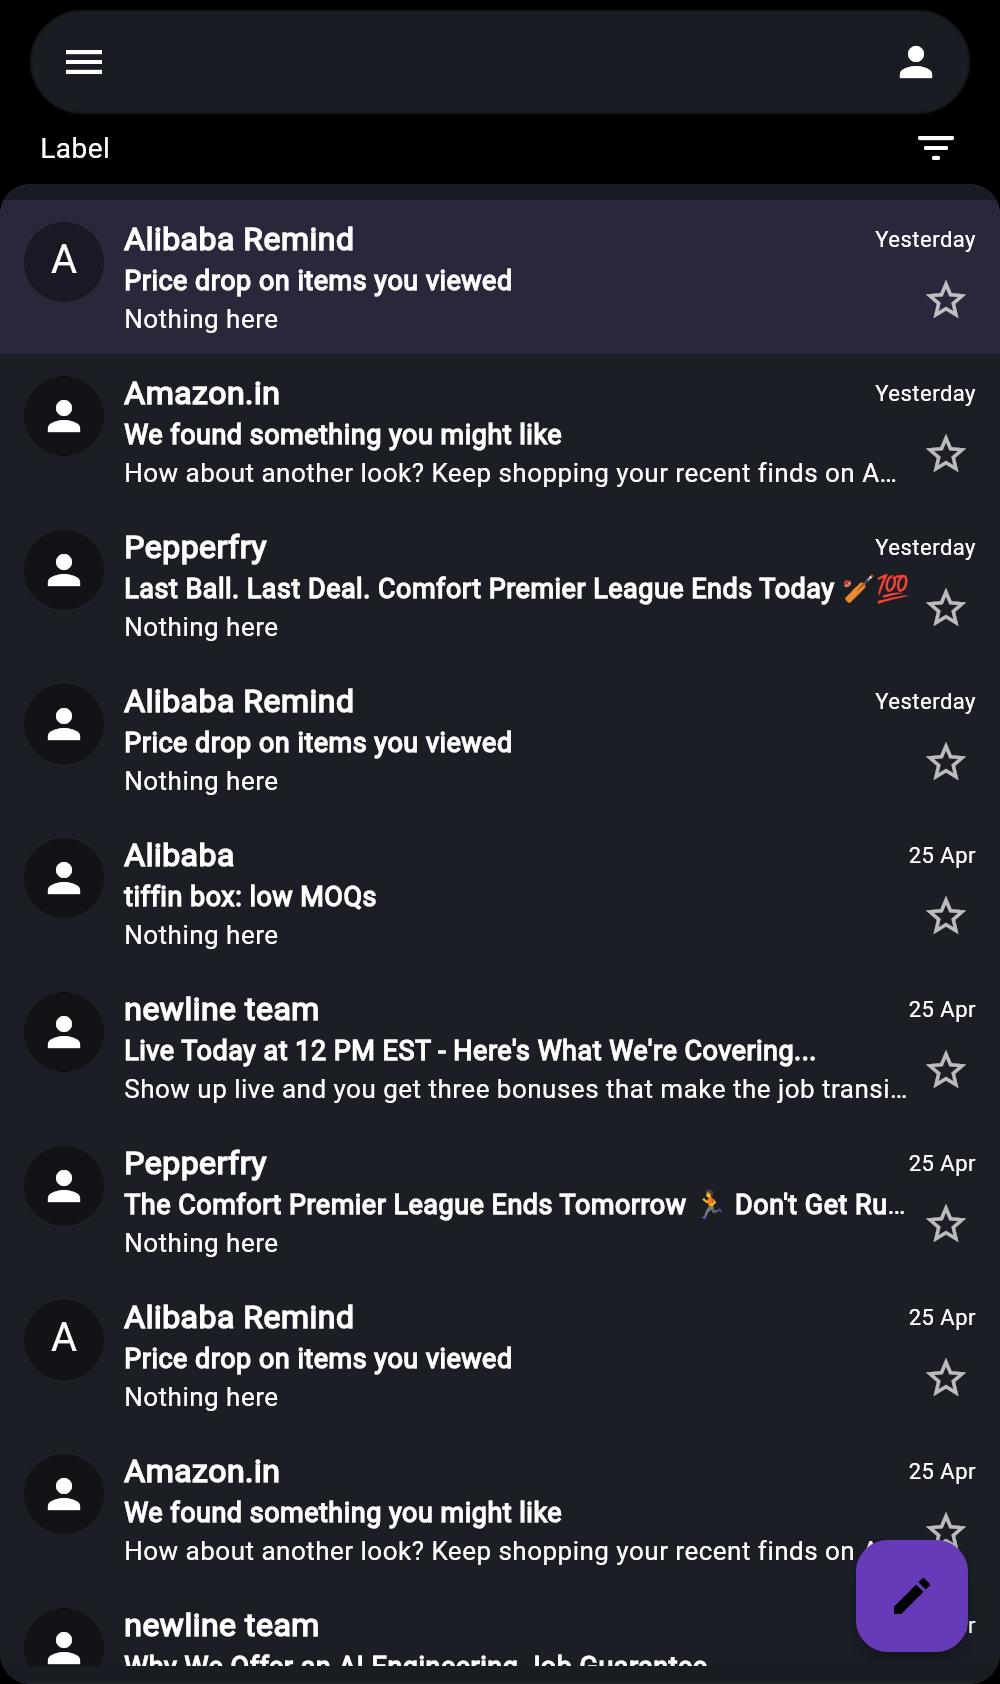Open the hamburger navigation menu
The width and height of the screenshot is (1000, 1684).
tap(84, 62)
